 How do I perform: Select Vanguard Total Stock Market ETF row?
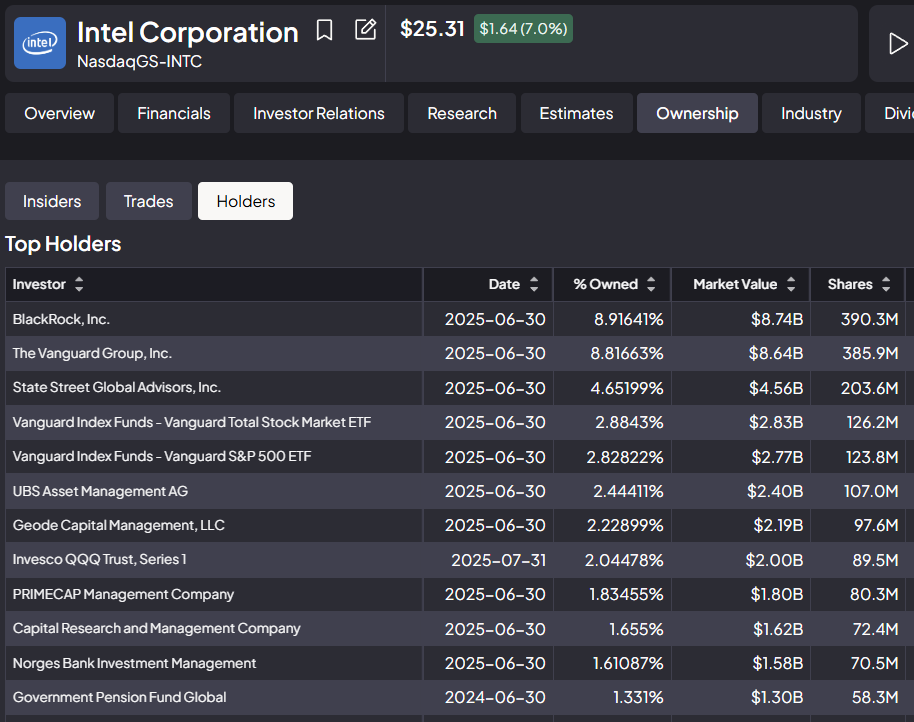click(455, 422)
